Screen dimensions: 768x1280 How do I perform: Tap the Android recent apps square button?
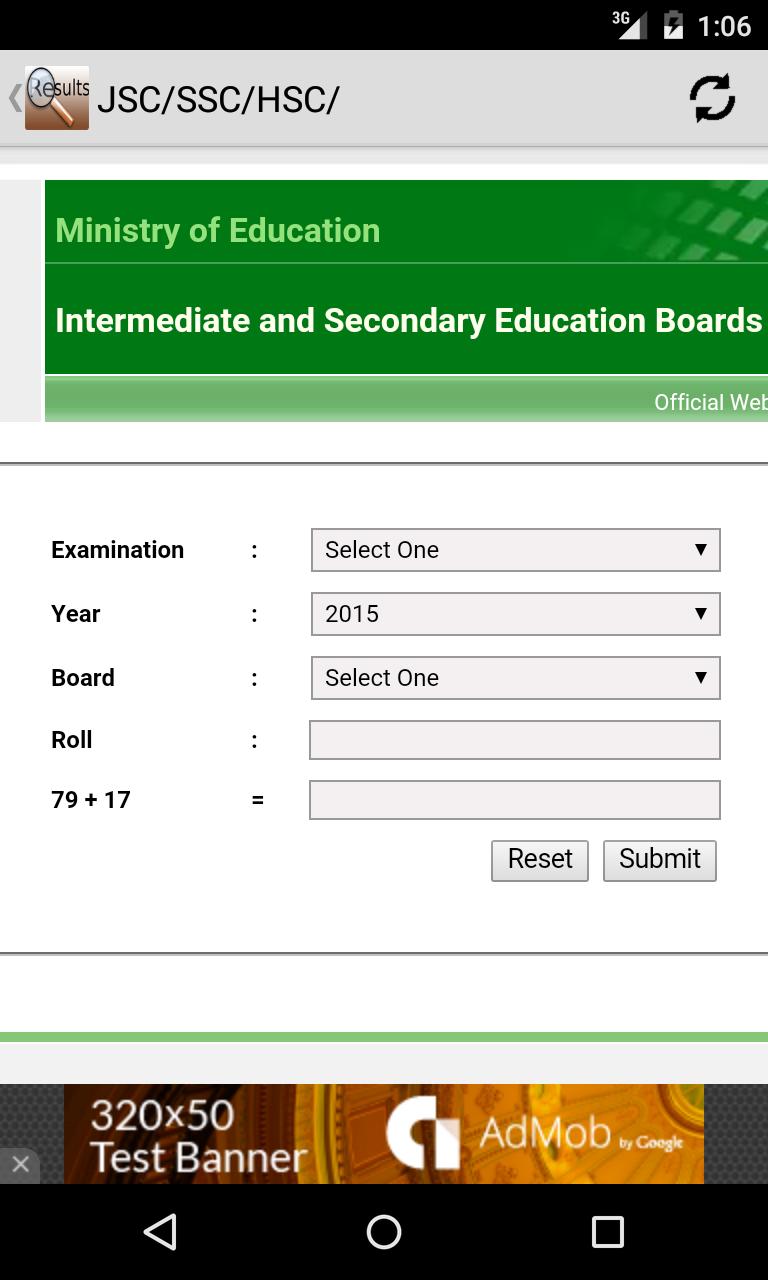pos(607,1232)
